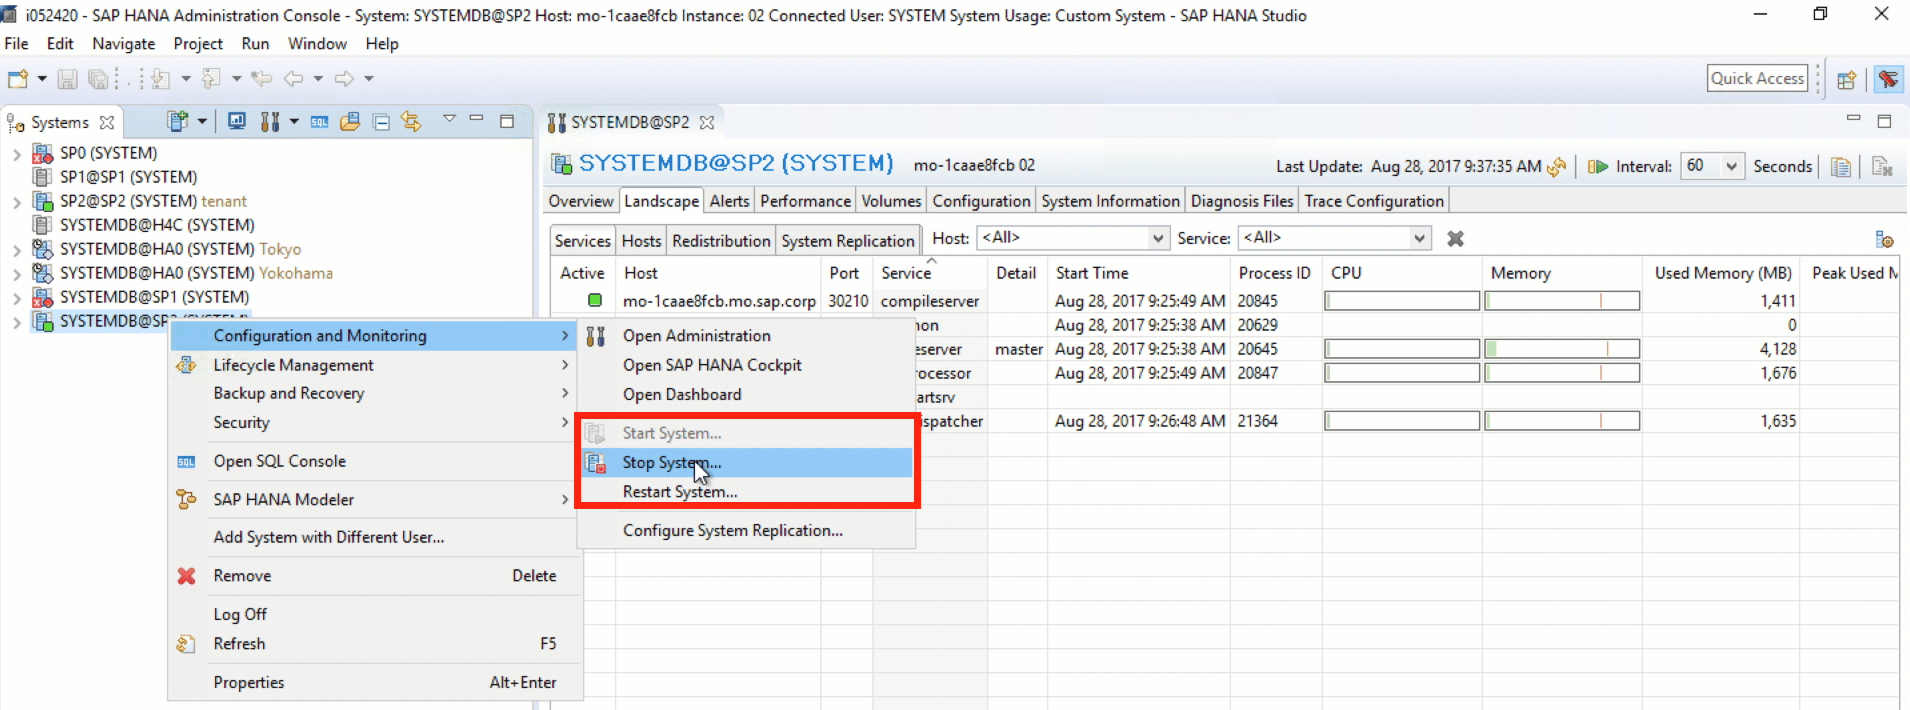Click the Save icon in main toolbar

pos(67,79)
